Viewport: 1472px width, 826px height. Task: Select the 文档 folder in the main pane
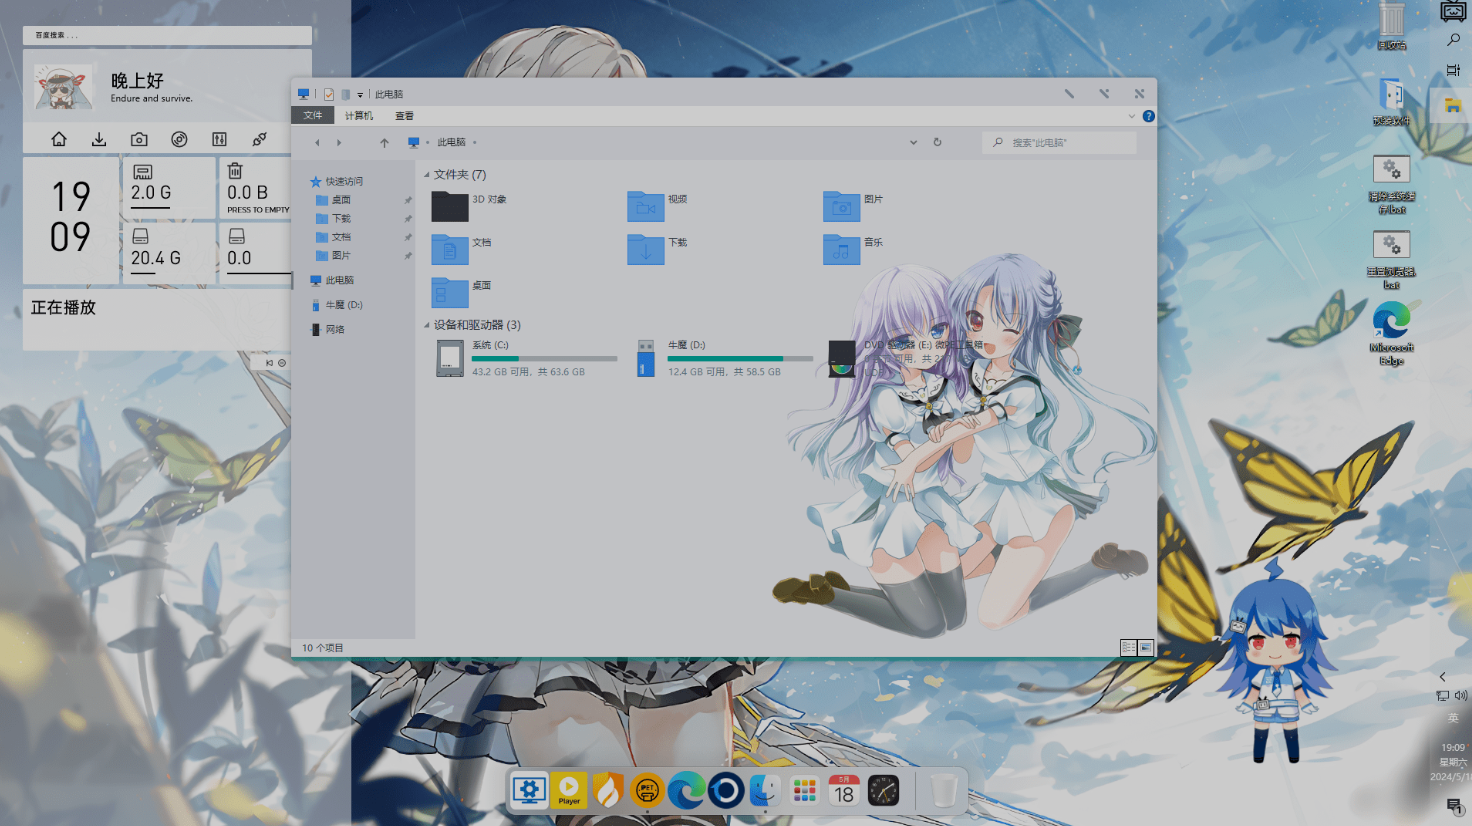click(462, 248)
